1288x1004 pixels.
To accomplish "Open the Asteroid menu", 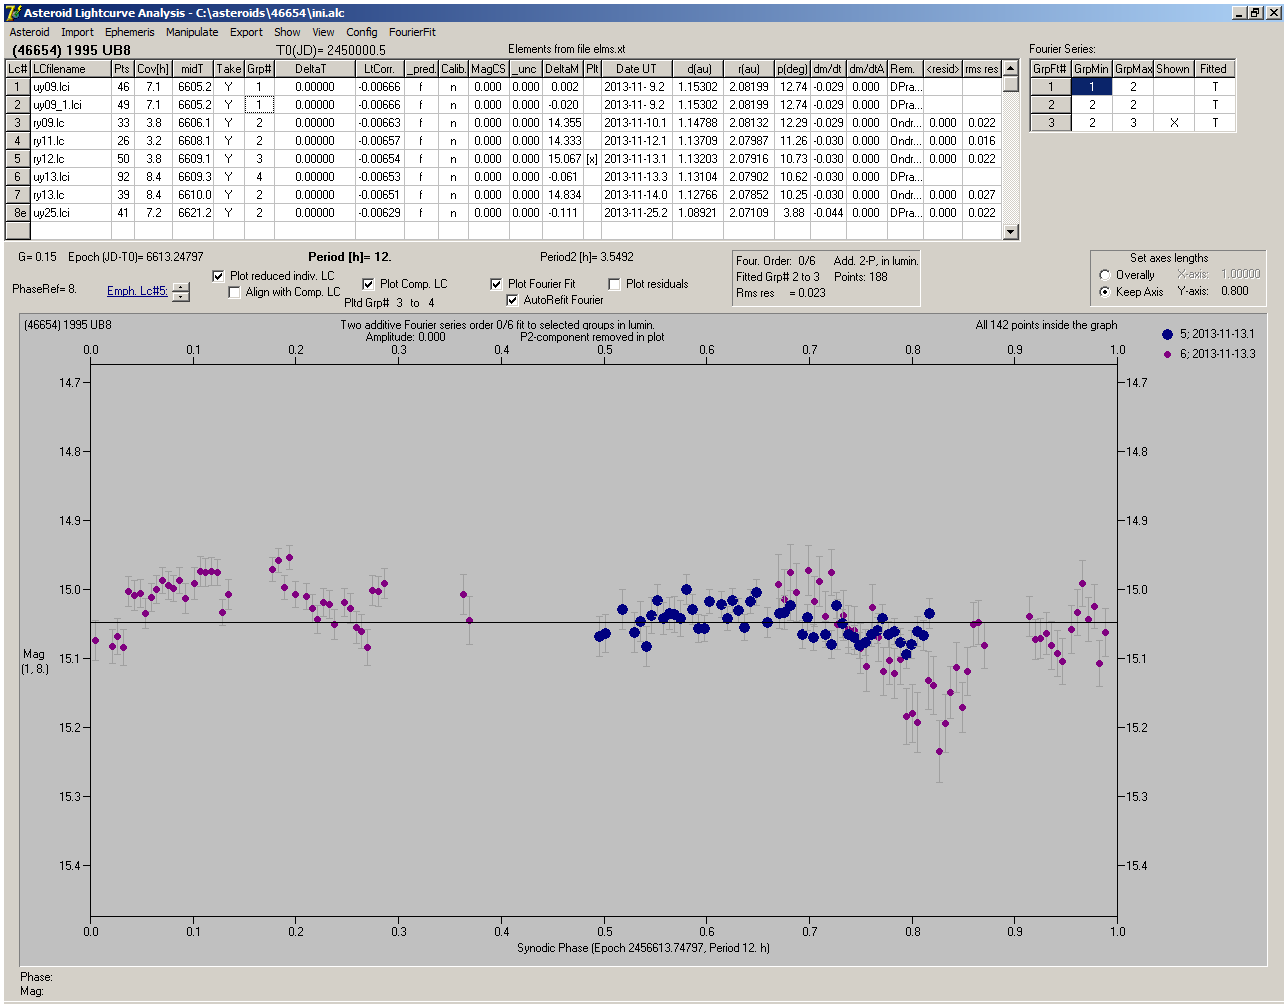I will tap(29, 32).
